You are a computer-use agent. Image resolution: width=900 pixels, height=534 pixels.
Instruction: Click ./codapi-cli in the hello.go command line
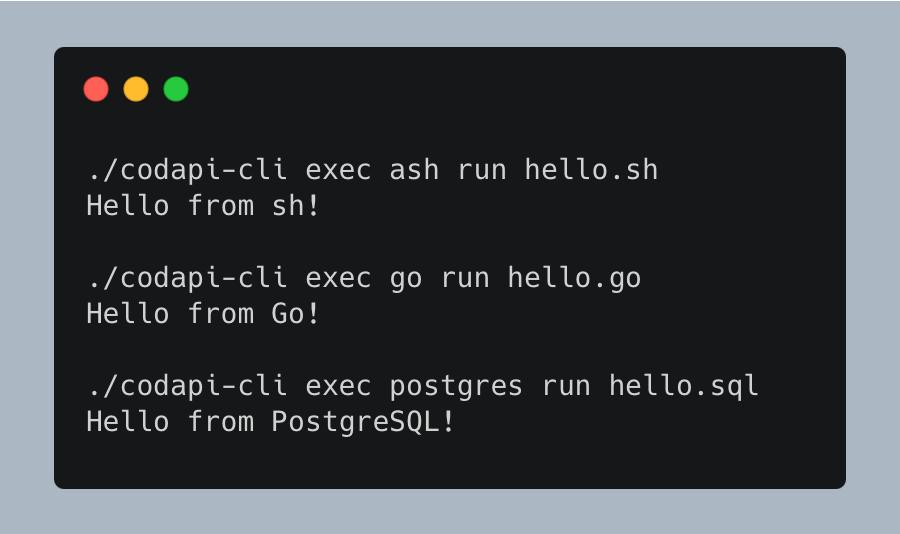(x=187, y=277)
